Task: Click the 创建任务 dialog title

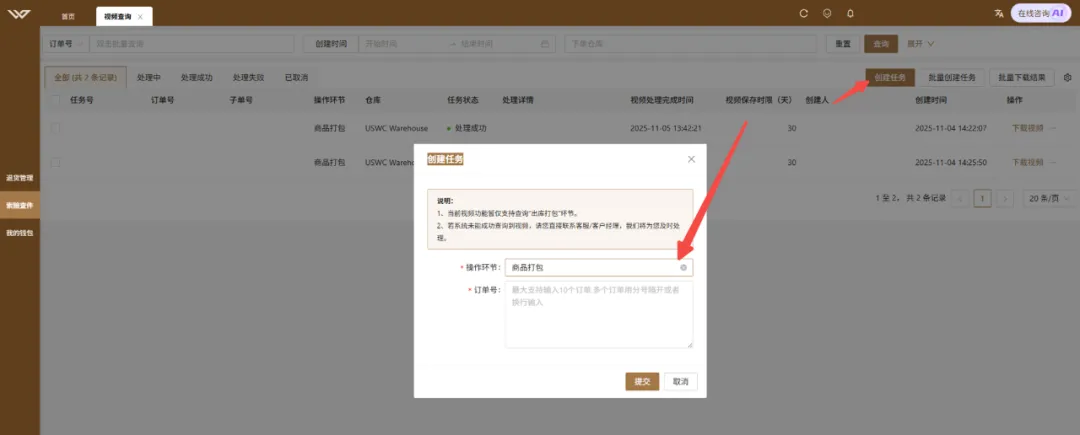Action: 445,159
